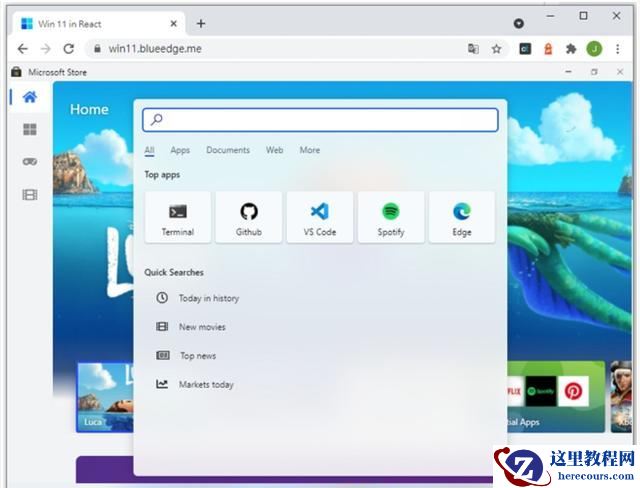The image size is (640, 488).
Task: Click the circular dropdown icon in title bar
Action: pos(519,23)
